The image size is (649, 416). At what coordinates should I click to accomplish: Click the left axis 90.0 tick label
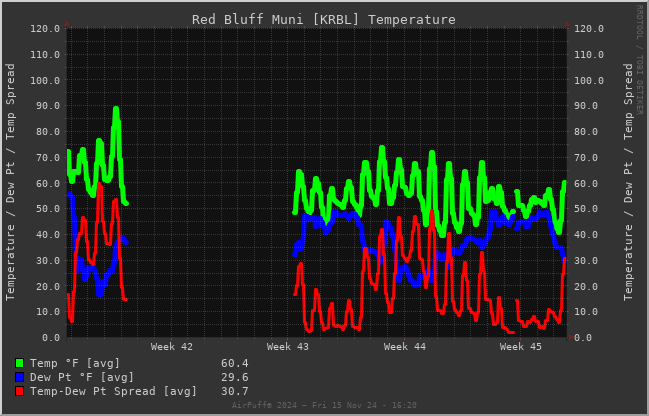[x=48, y=106]
